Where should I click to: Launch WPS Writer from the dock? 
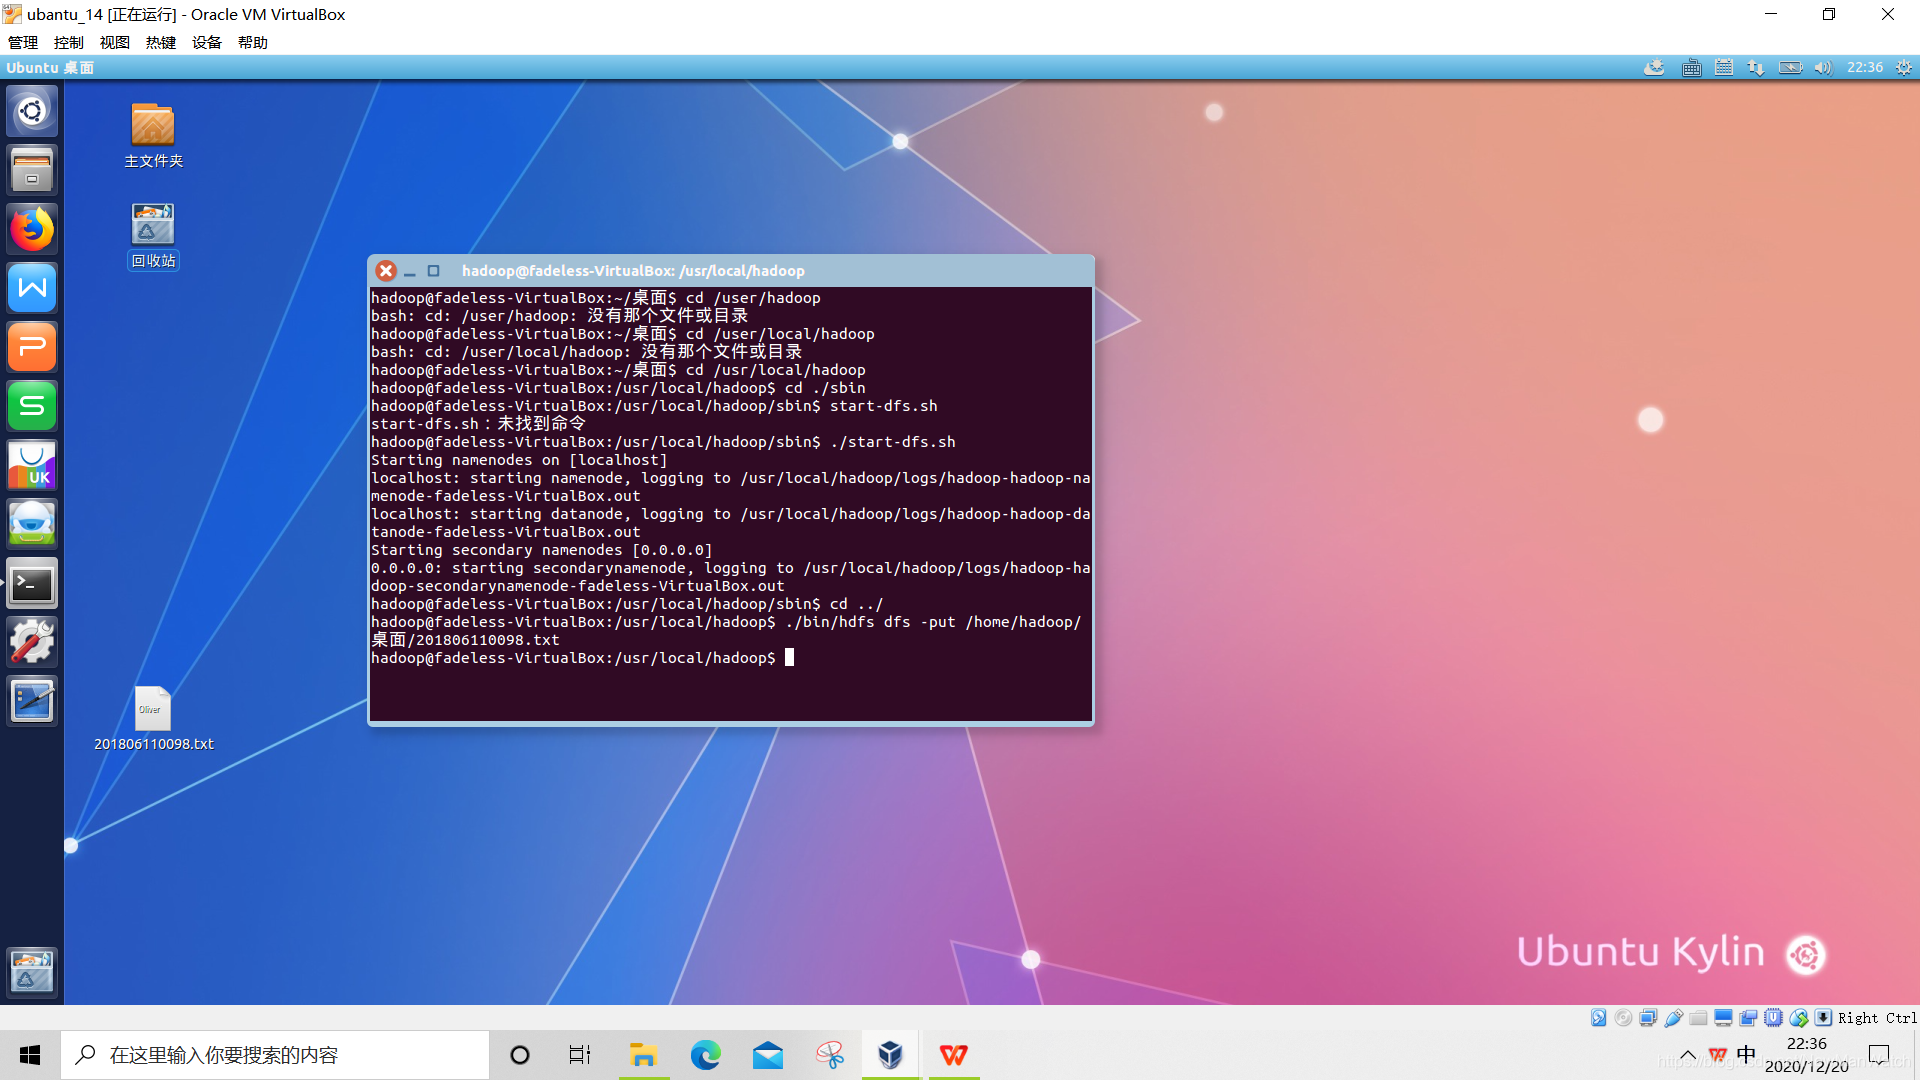[32, 288]
